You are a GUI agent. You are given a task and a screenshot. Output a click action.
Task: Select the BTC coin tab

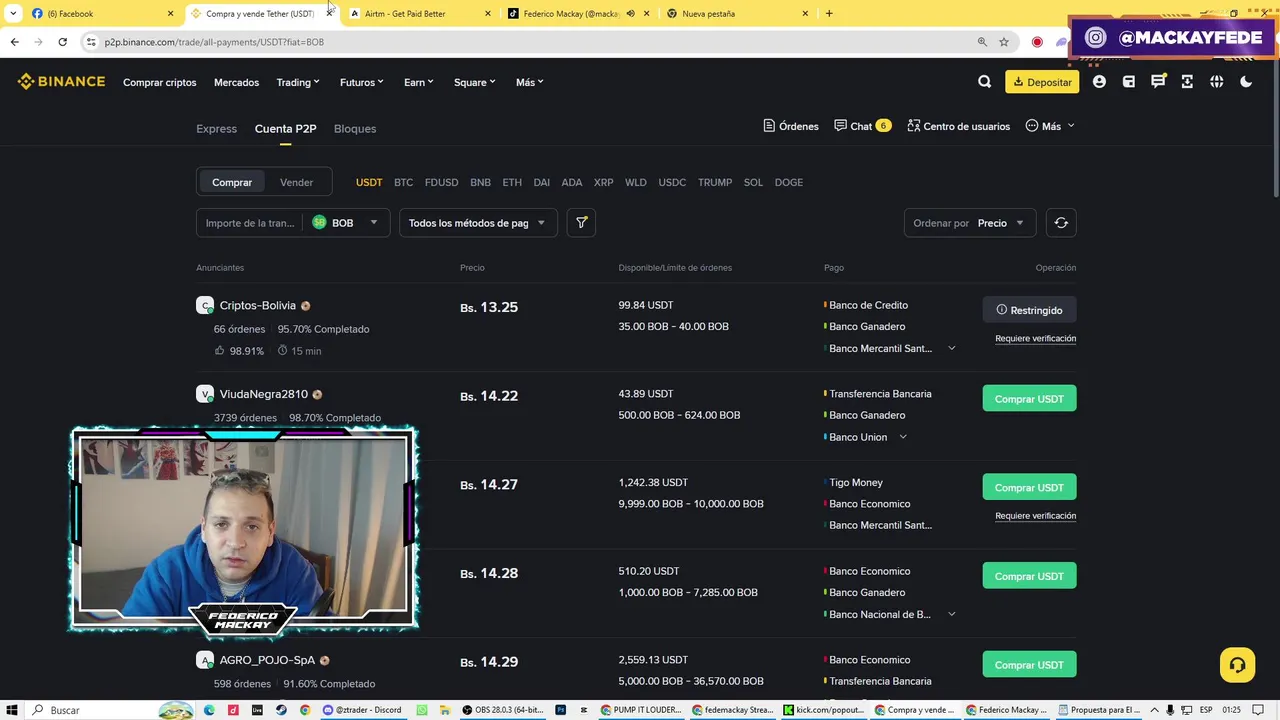pyautogui.click(x=403, y=182)
